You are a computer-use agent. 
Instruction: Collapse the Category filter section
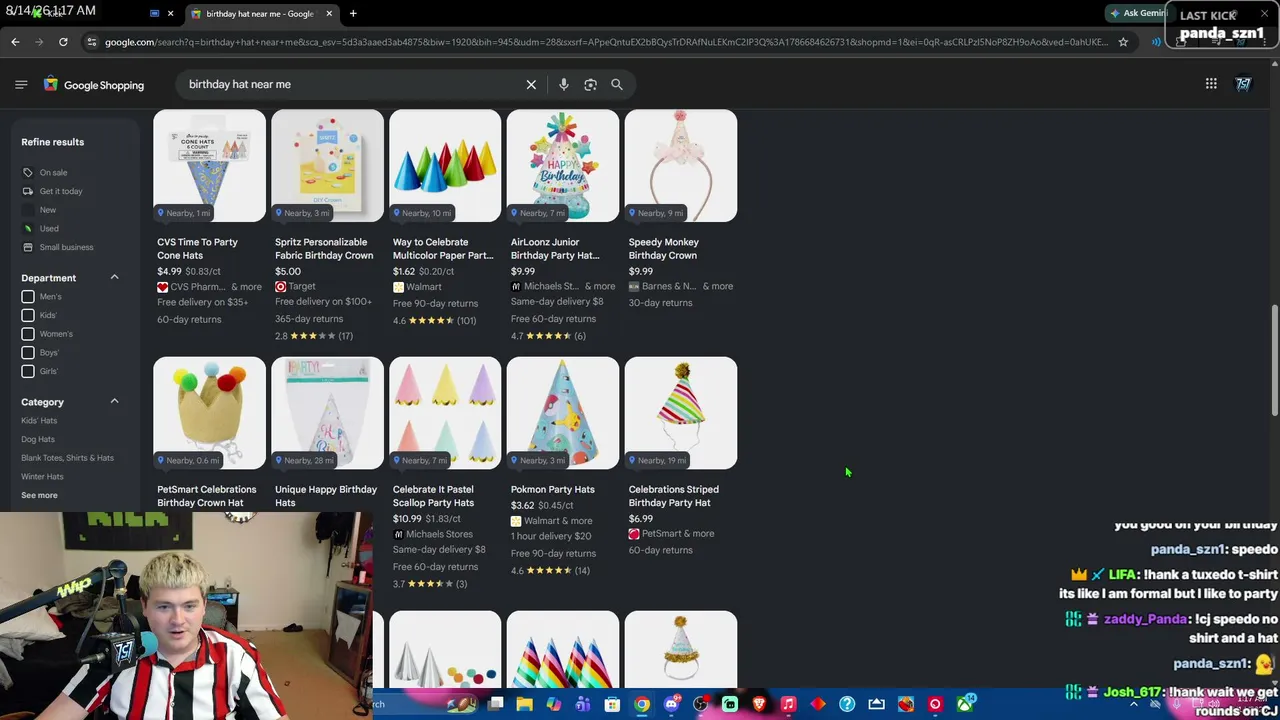pos(114,401)
